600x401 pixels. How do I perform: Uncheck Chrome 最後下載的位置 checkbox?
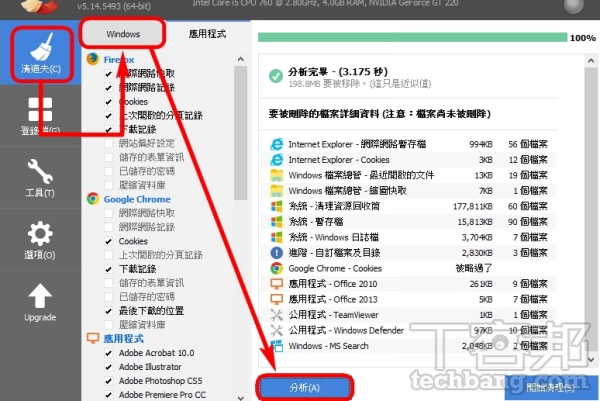click(x=109, y=311)
